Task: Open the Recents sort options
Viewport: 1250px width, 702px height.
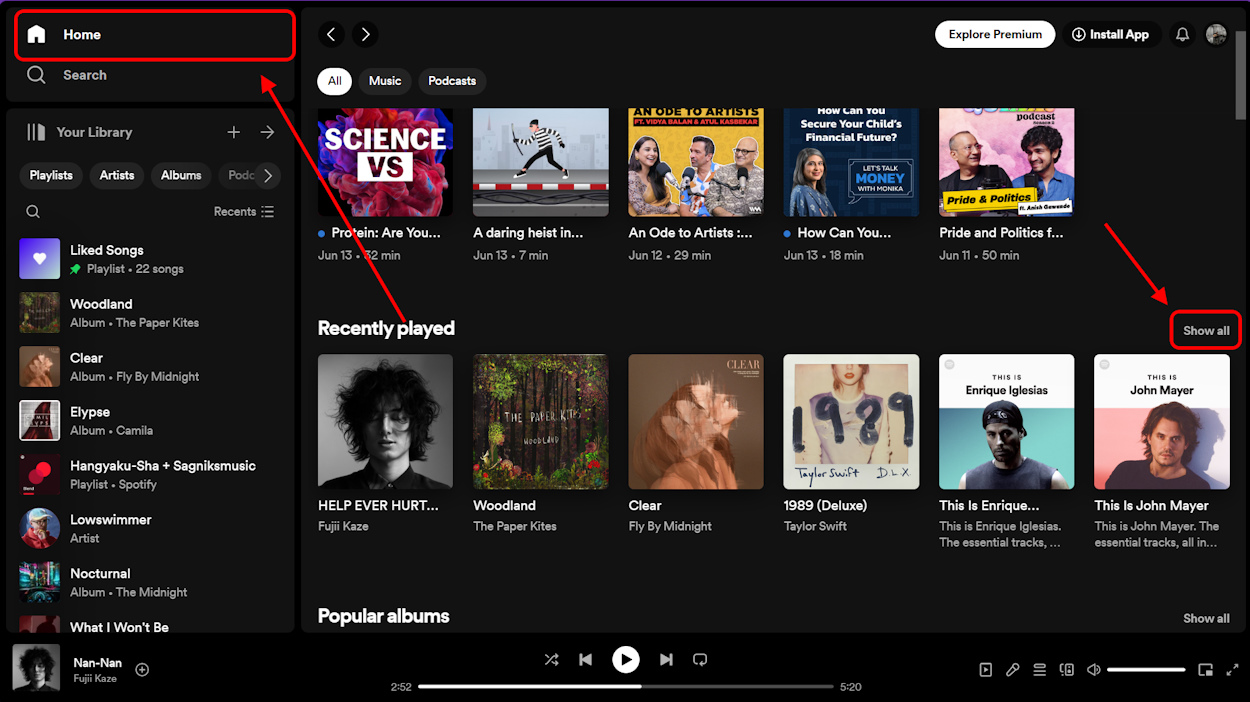Action: (244, 211)
